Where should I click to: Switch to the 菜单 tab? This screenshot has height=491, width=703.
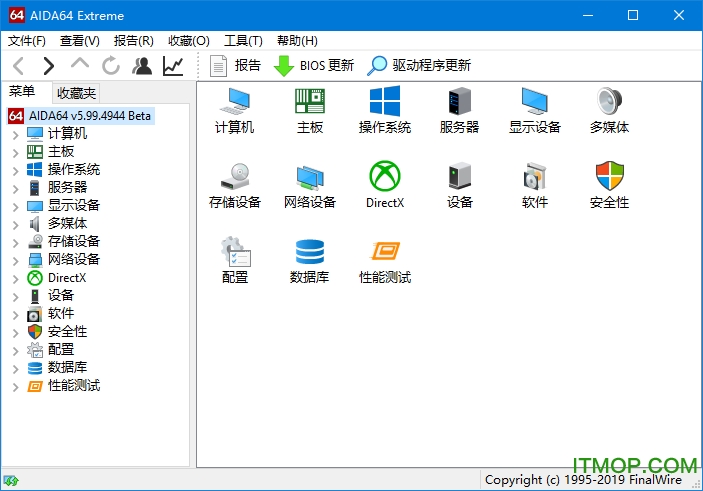pyautogui.click(x=22, y=92)
